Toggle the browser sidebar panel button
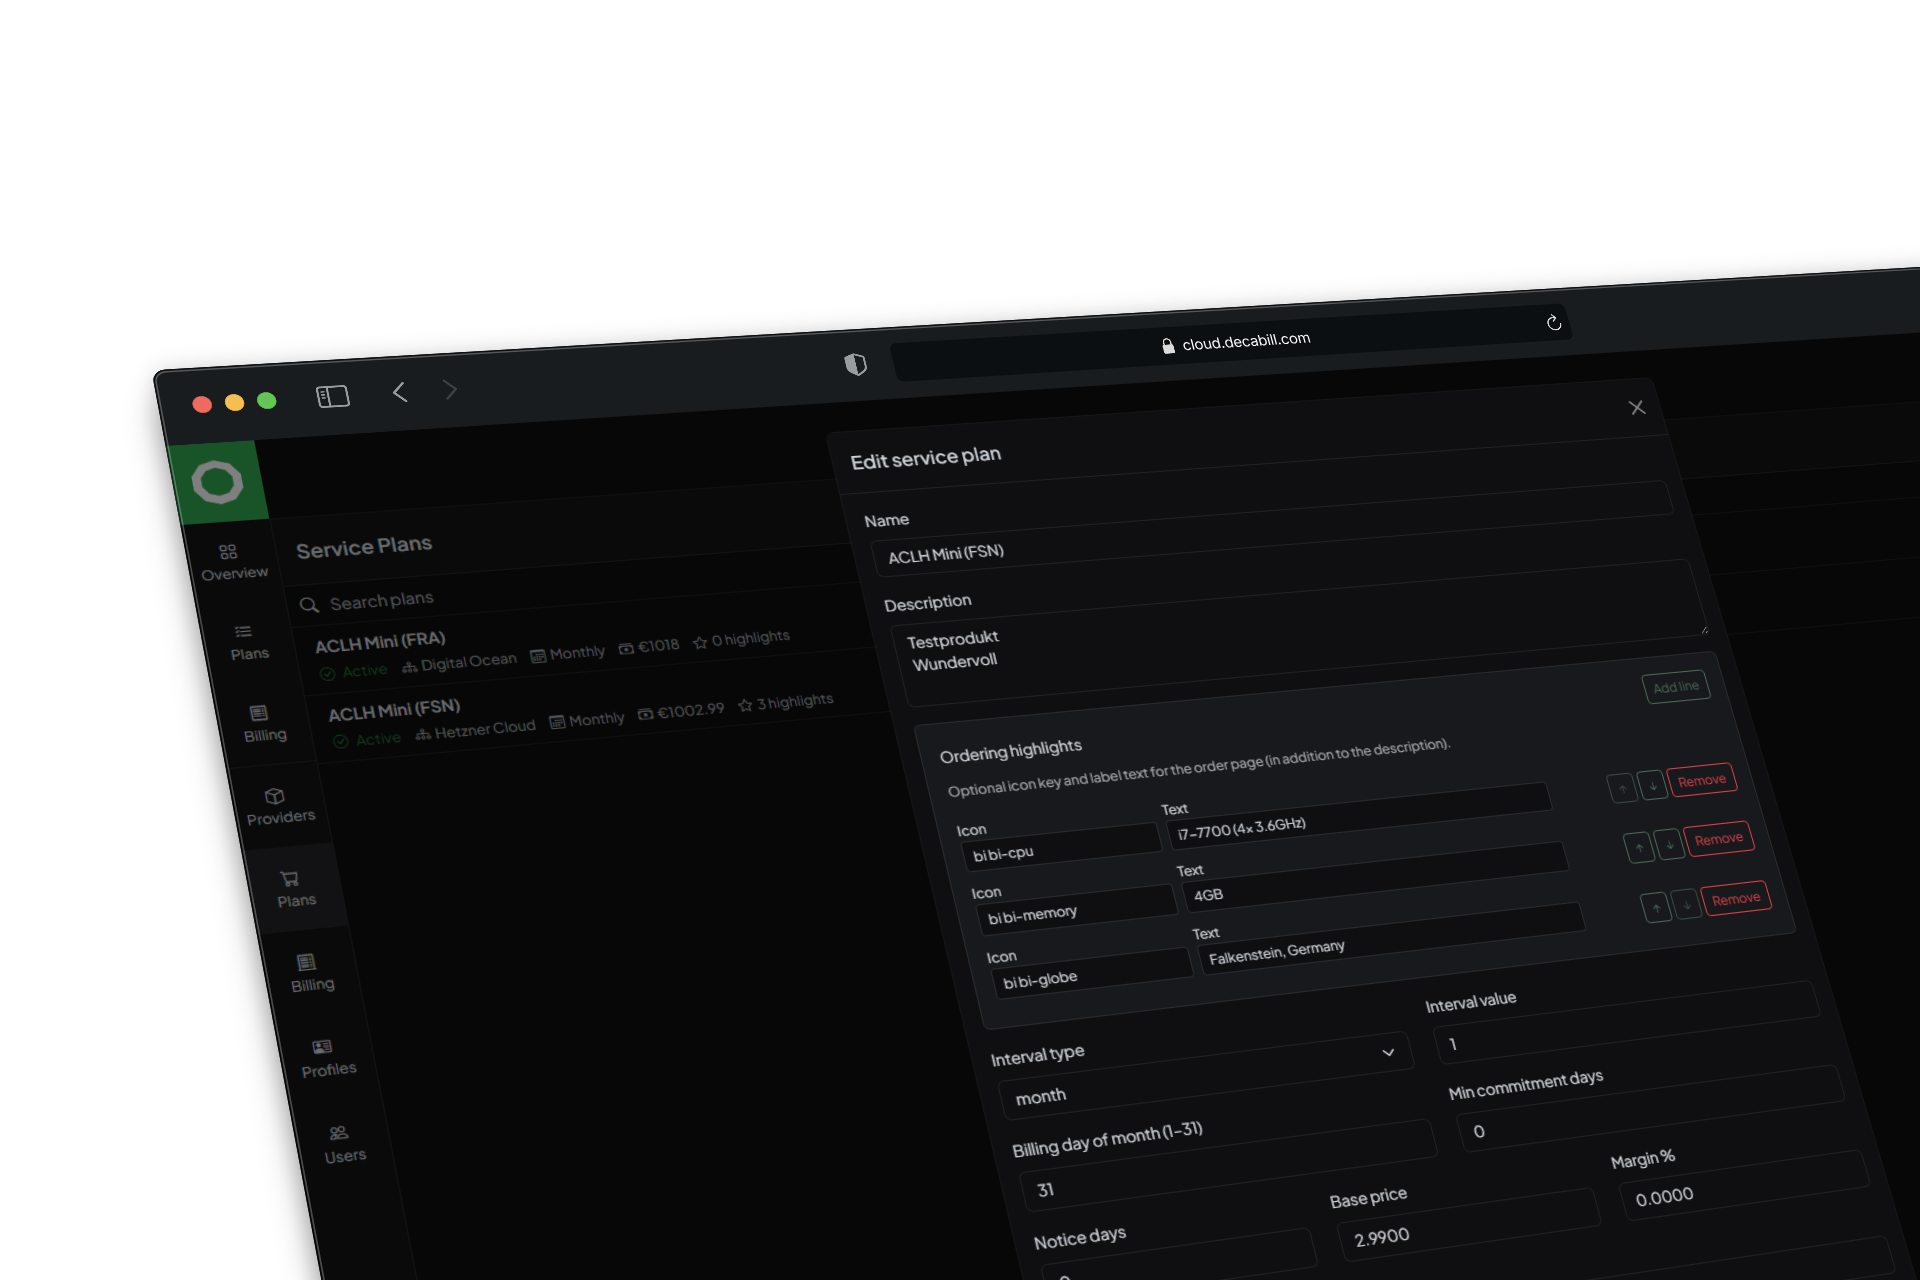Screen dimensions: 1920x1280 click(333, 396)
